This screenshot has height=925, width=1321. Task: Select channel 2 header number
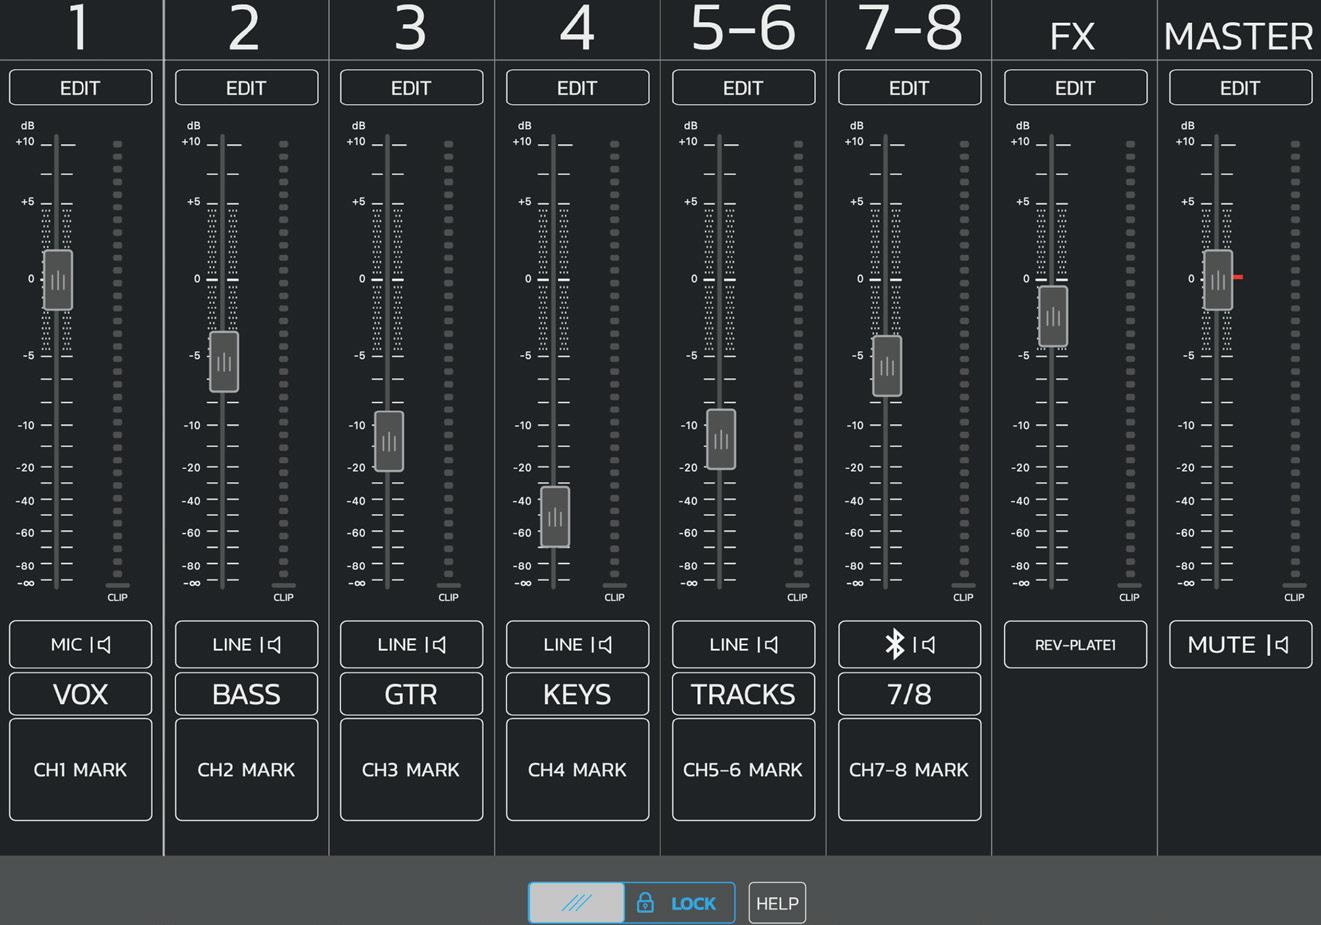245,27
